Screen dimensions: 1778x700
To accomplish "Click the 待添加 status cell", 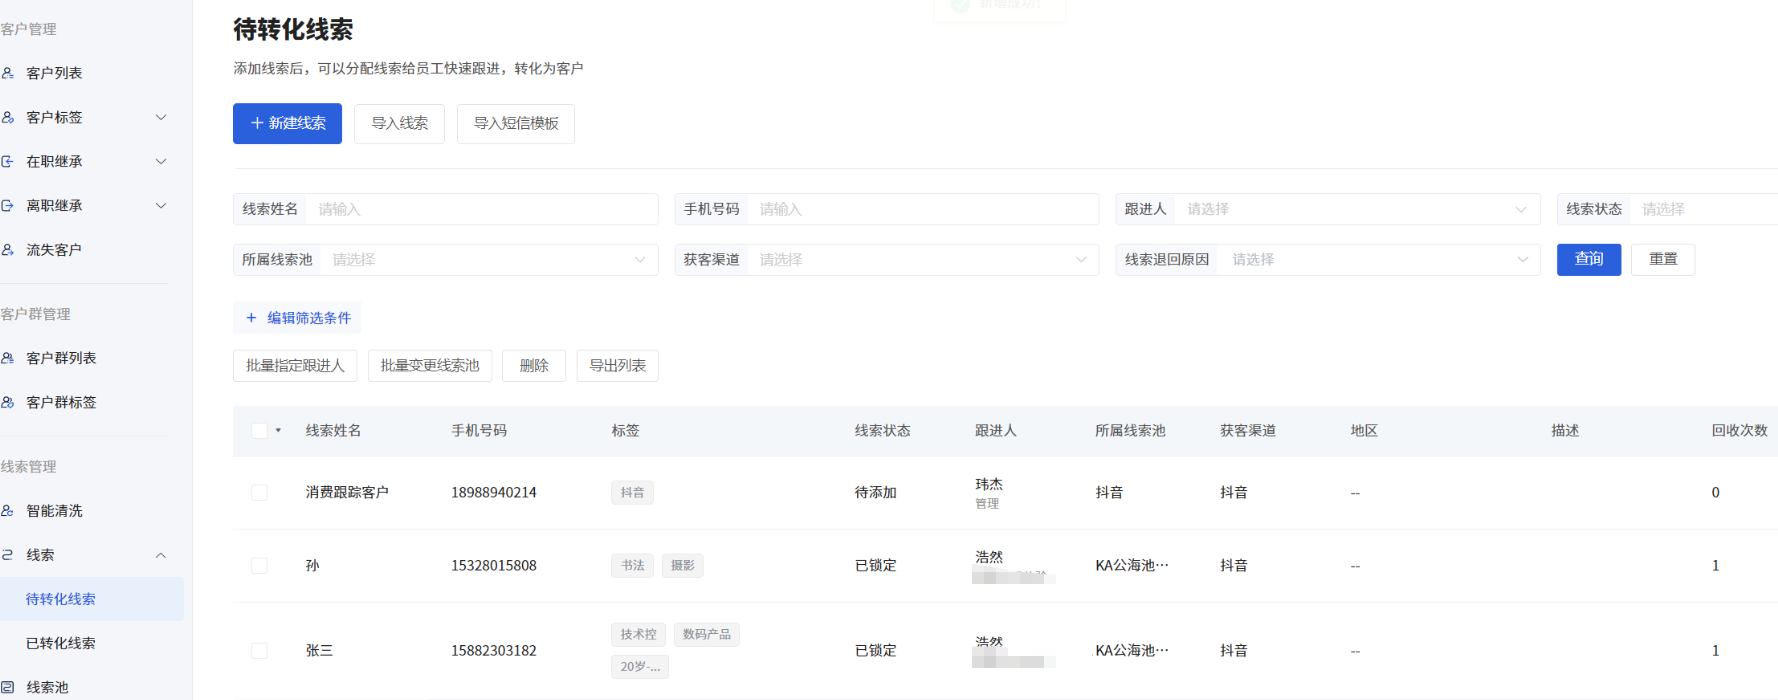I will (876, 493).
